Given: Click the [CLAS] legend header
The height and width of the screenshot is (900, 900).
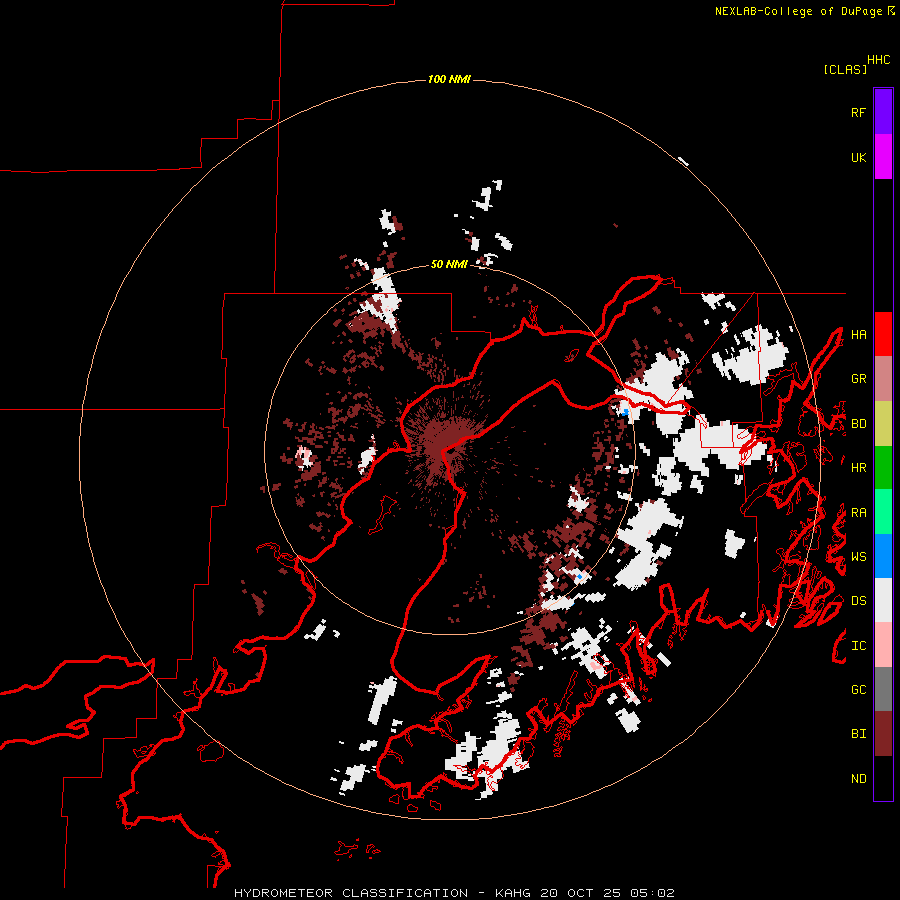Looking at the screenshot, I should [x=845, y=69].
